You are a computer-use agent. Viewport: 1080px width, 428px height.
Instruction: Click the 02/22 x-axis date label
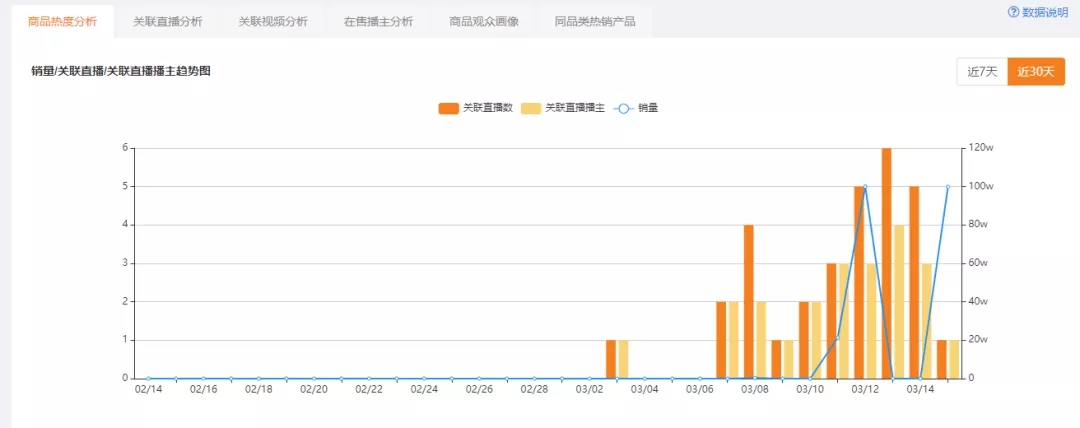pos(368,389)
